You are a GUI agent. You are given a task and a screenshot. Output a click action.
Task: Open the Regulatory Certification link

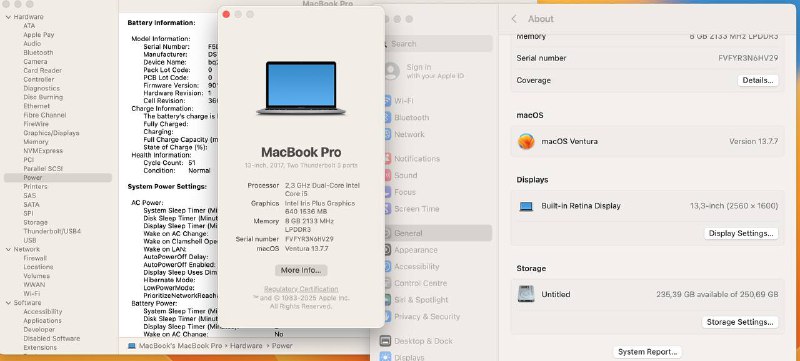(301, 289)
